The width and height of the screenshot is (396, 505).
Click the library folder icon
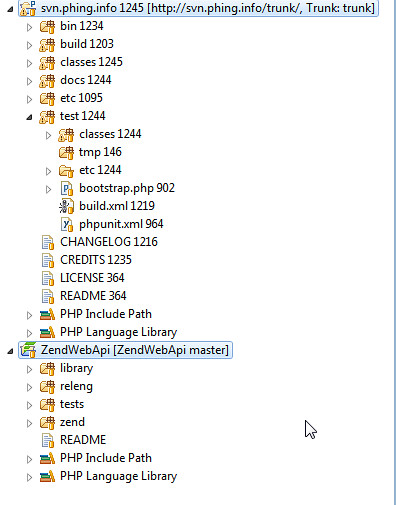click(47, 369)
